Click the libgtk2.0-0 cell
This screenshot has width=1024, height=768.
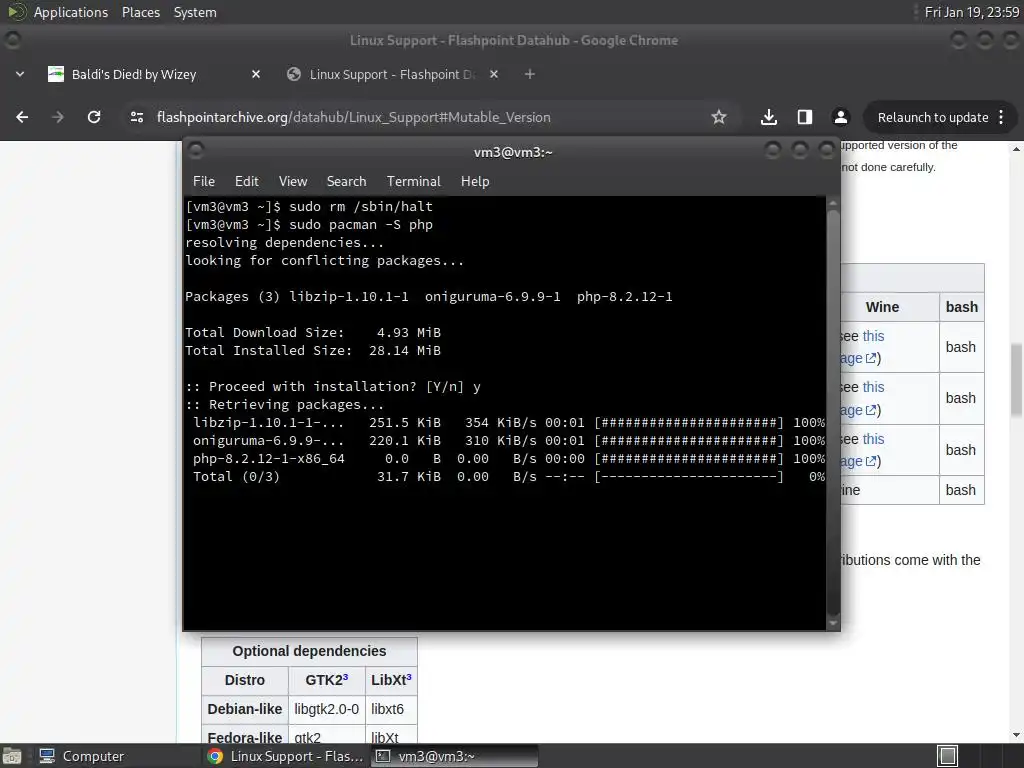pos(327,709)
